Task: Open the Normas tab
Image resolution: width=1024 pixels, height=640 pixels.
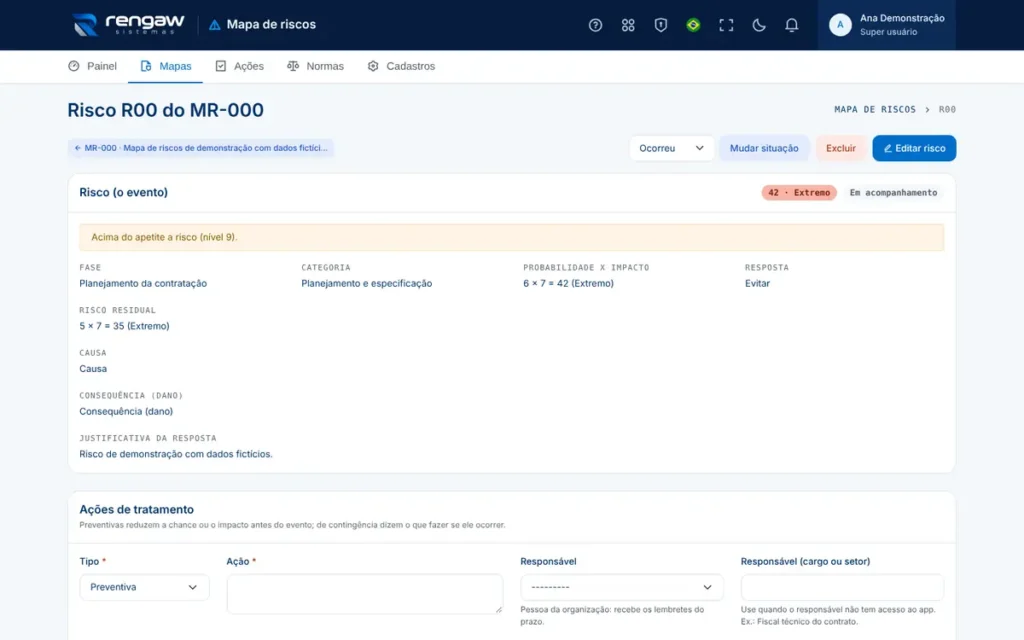Action: pyautogui.click(x=315, y=66)
